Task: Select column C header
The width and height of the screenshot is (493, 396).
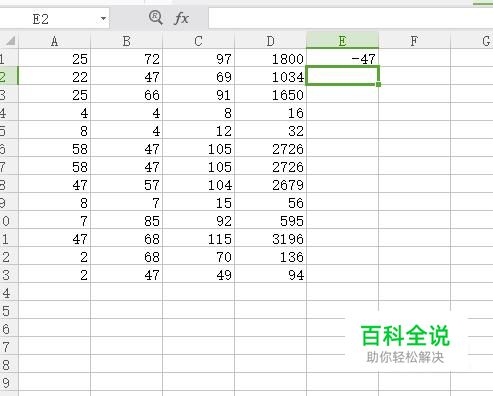Action: [x=198, y=41]
